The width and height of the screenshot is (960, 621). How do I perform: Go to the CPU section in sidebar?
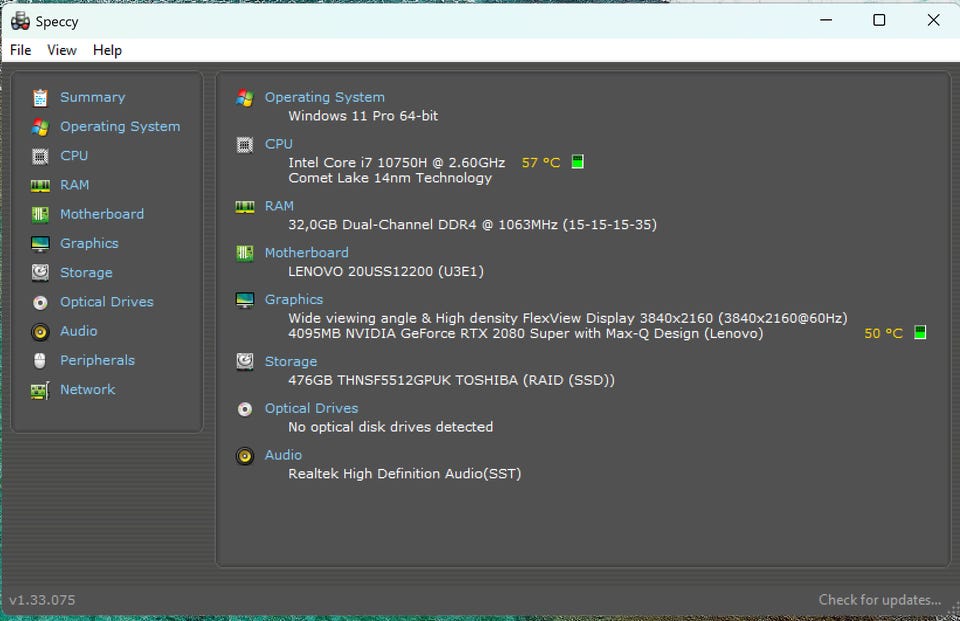point(74,156)
